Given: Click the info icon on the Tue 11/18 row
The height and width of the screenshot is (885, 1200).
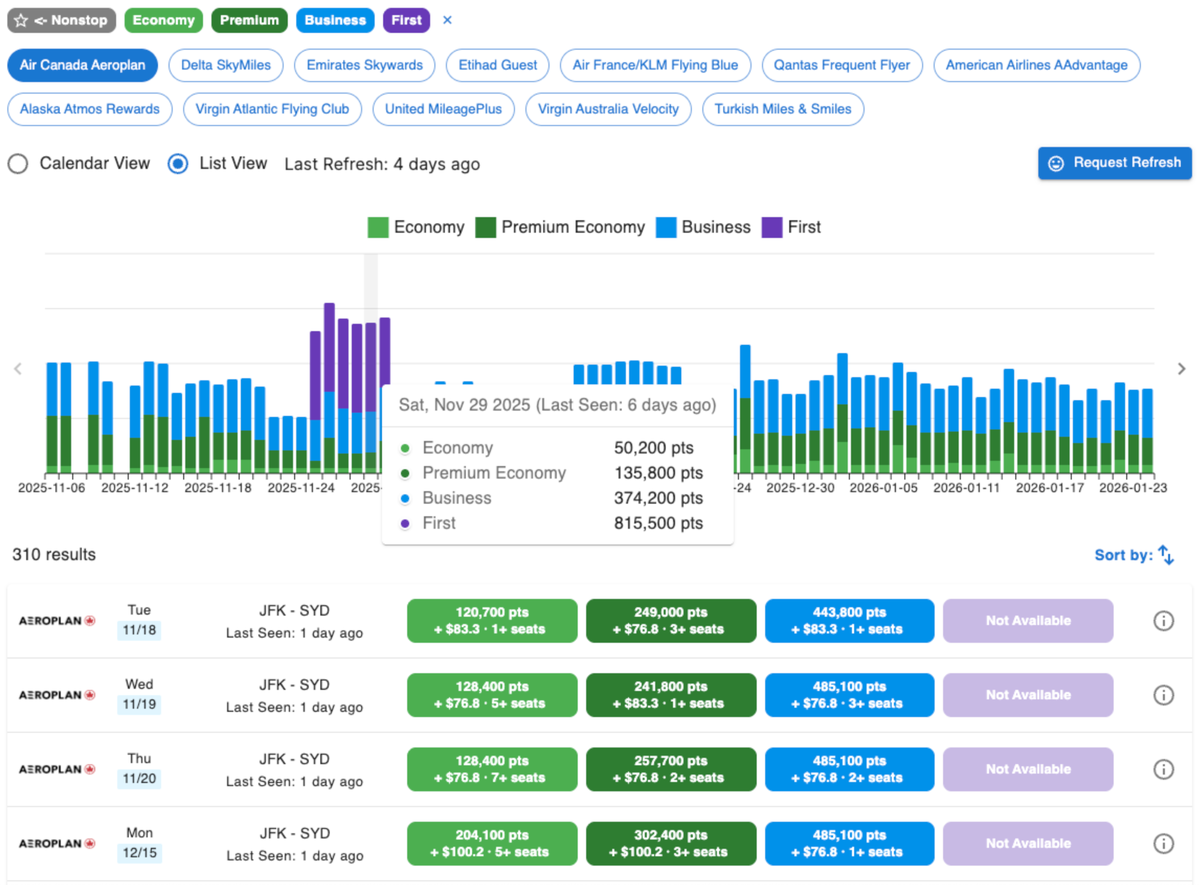Looking at the screenshot, I should [x=1163, y=620].
